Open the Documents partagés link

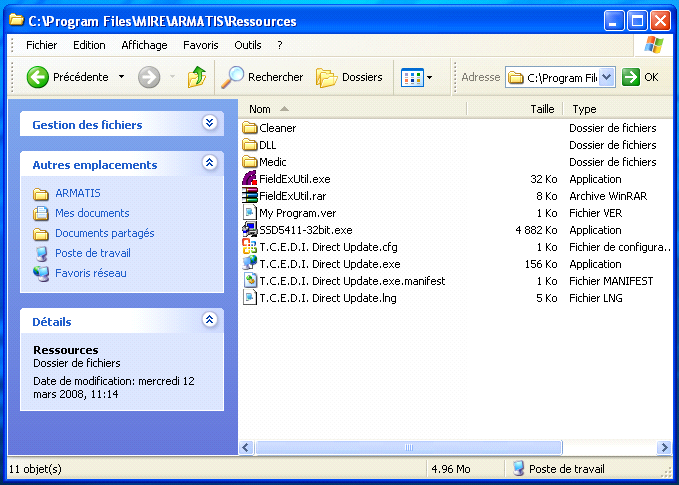coord(105,233)
